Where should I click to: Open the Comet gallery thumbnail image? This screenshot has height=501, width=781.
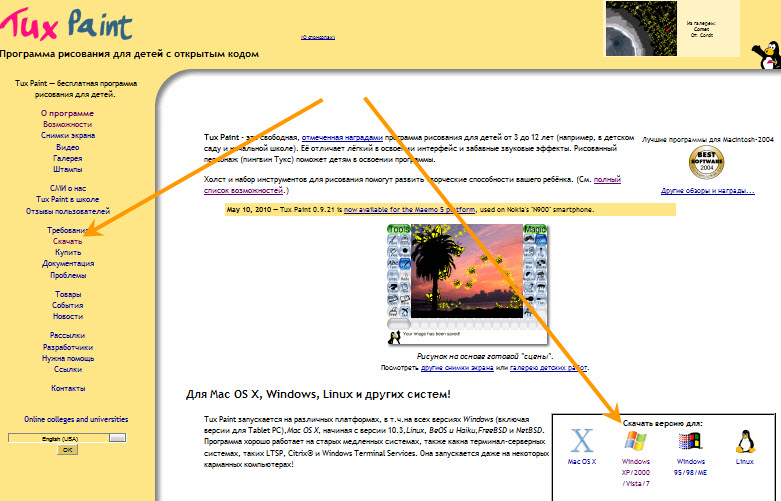[x=643, y=28]
